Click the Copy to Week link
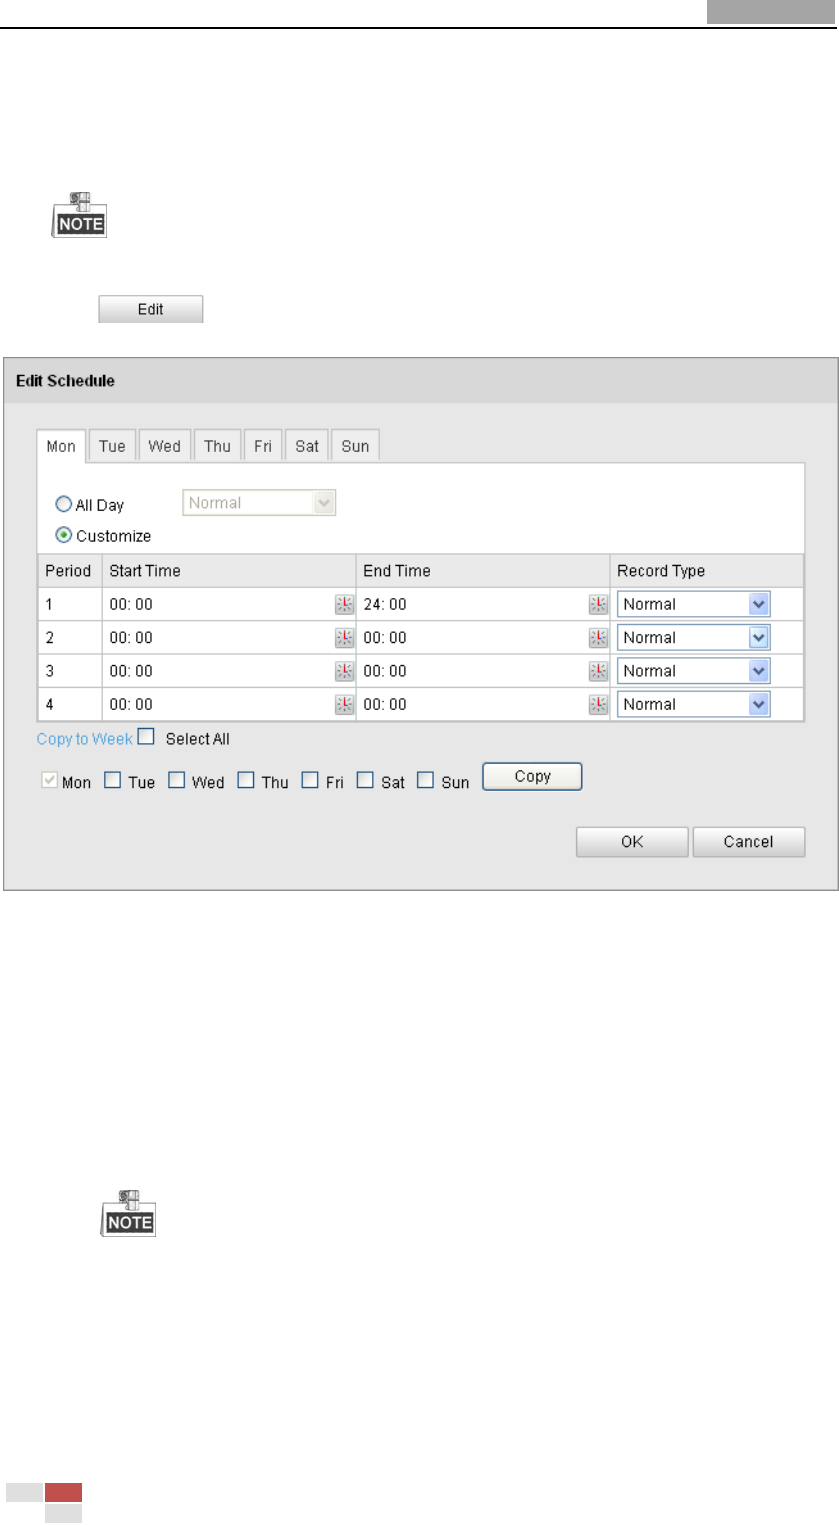 click(x=84, y=739)
